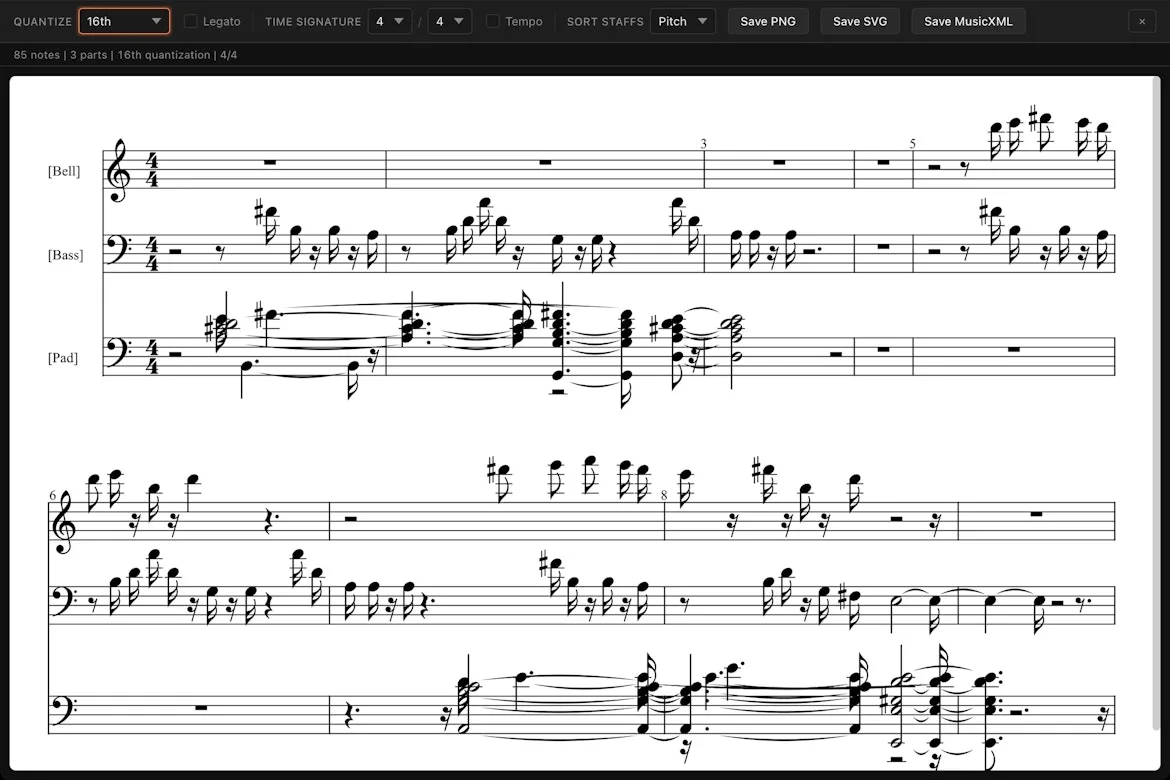Click the TIME SIGNATURE label
1170x780 pixels.
pos(313,22)
